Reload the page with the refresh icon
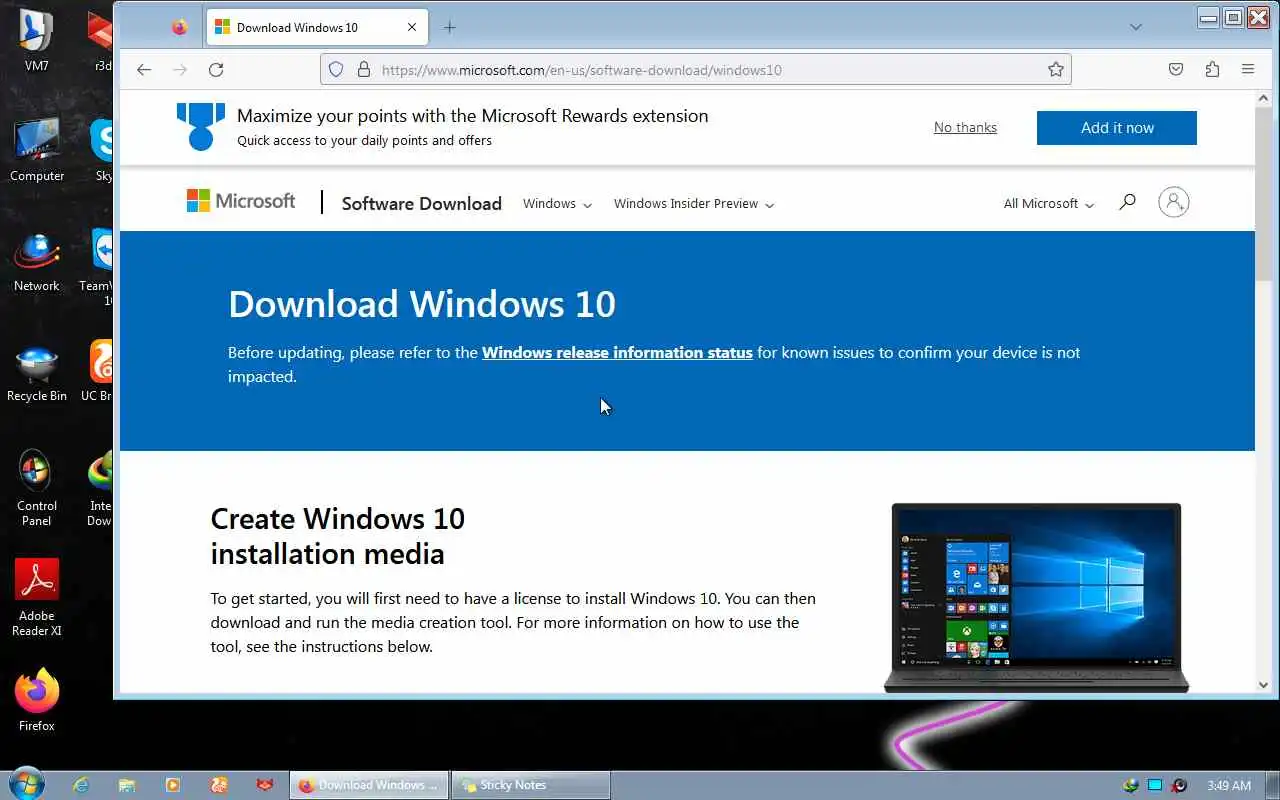The height and width of the screenshot is (800, 1280). click(216, 69)
